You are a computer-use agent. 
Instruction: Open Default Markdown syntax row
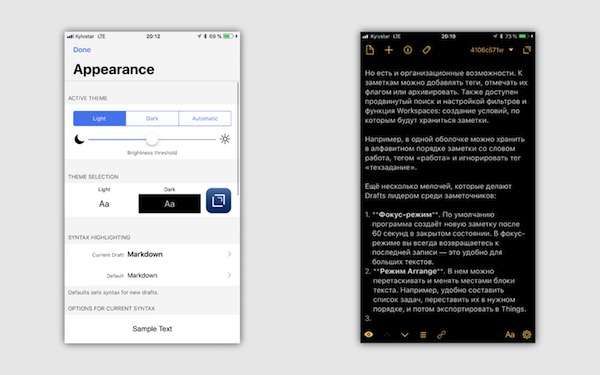coord(152,276)
